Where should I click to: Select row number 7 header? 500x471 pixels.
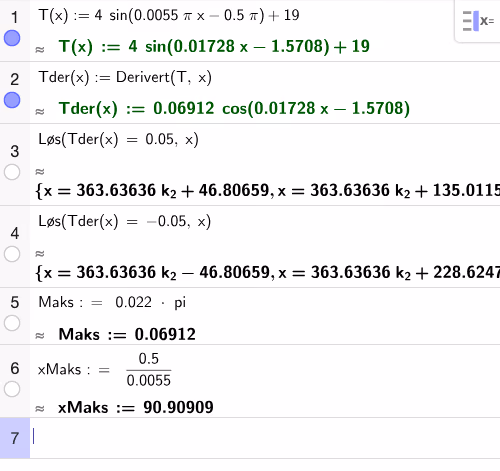[x=14, y=438]
